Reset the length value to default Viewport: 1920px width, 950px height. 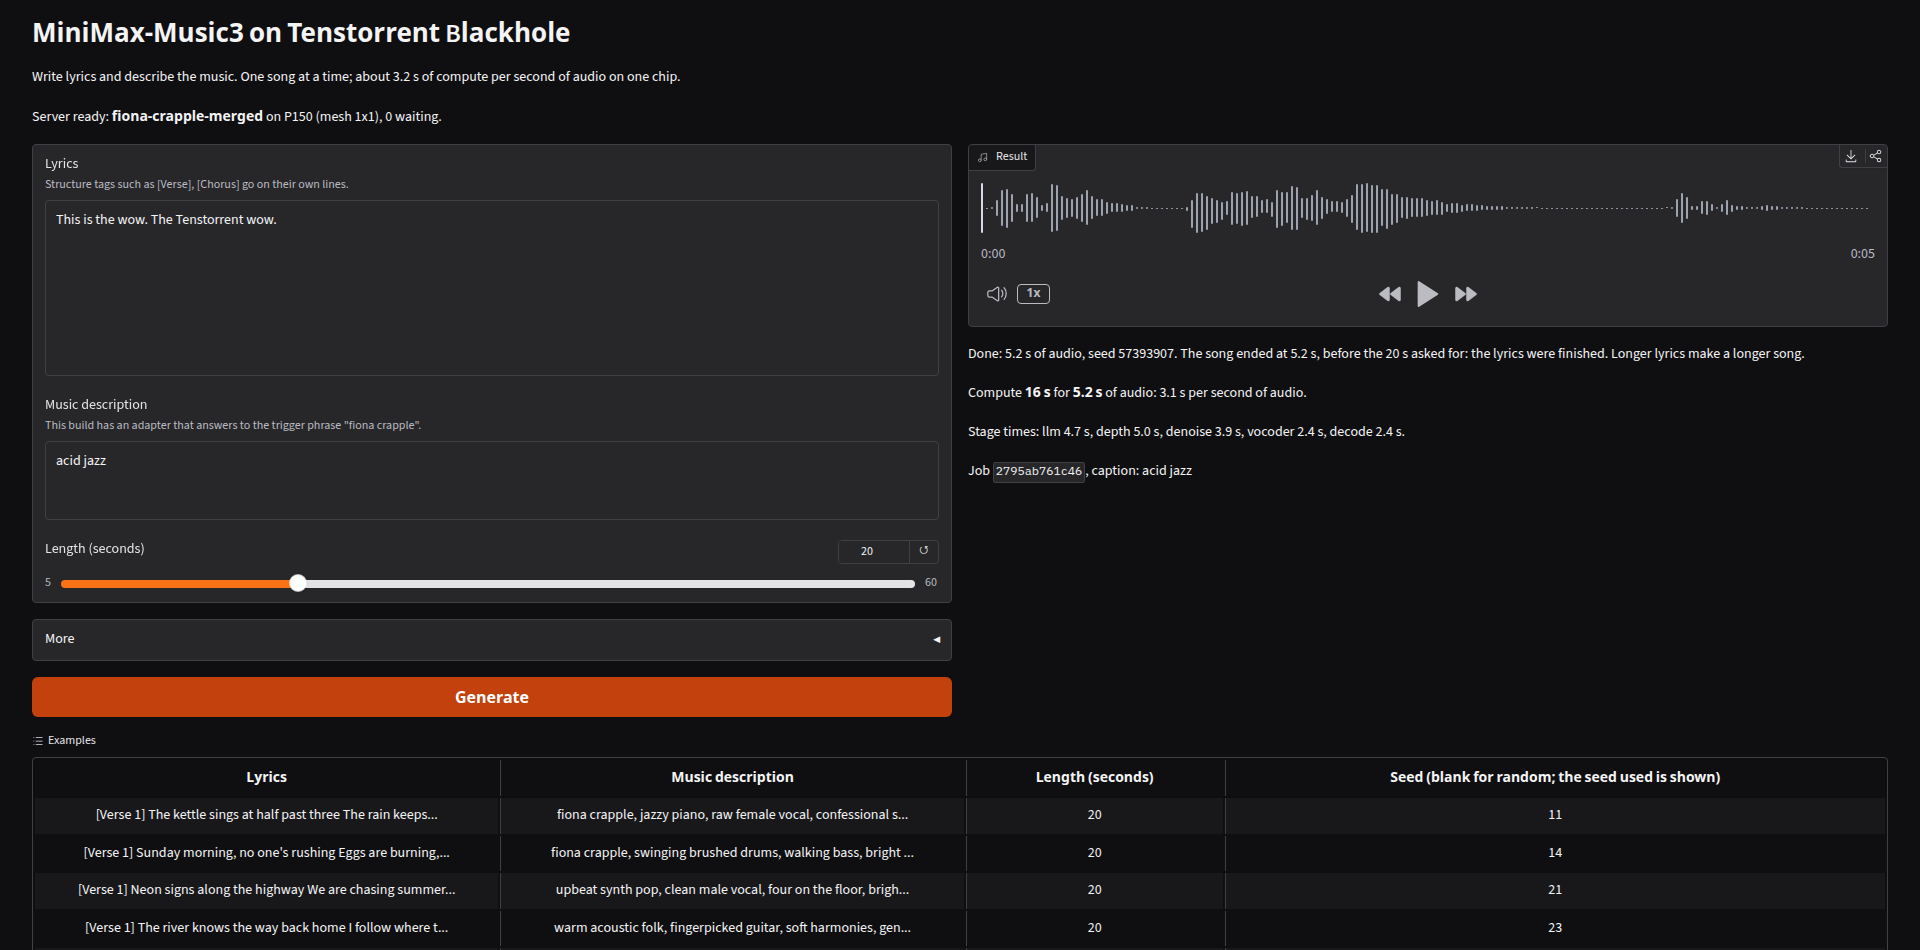click(x=924, y=551)
